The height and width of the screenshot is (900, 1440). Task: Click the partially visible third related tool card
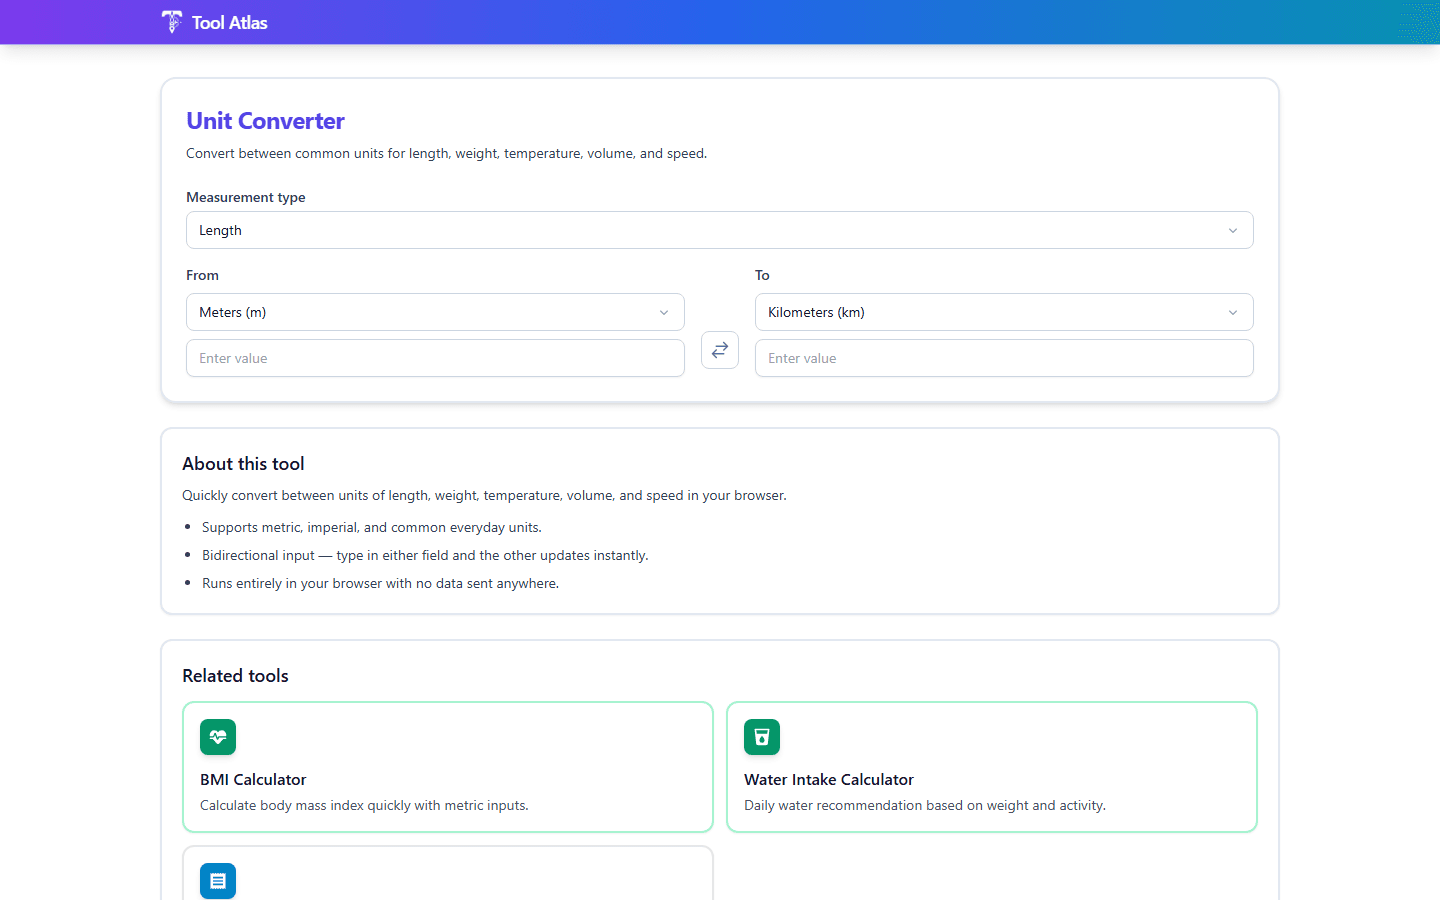[x=448, y=875]
